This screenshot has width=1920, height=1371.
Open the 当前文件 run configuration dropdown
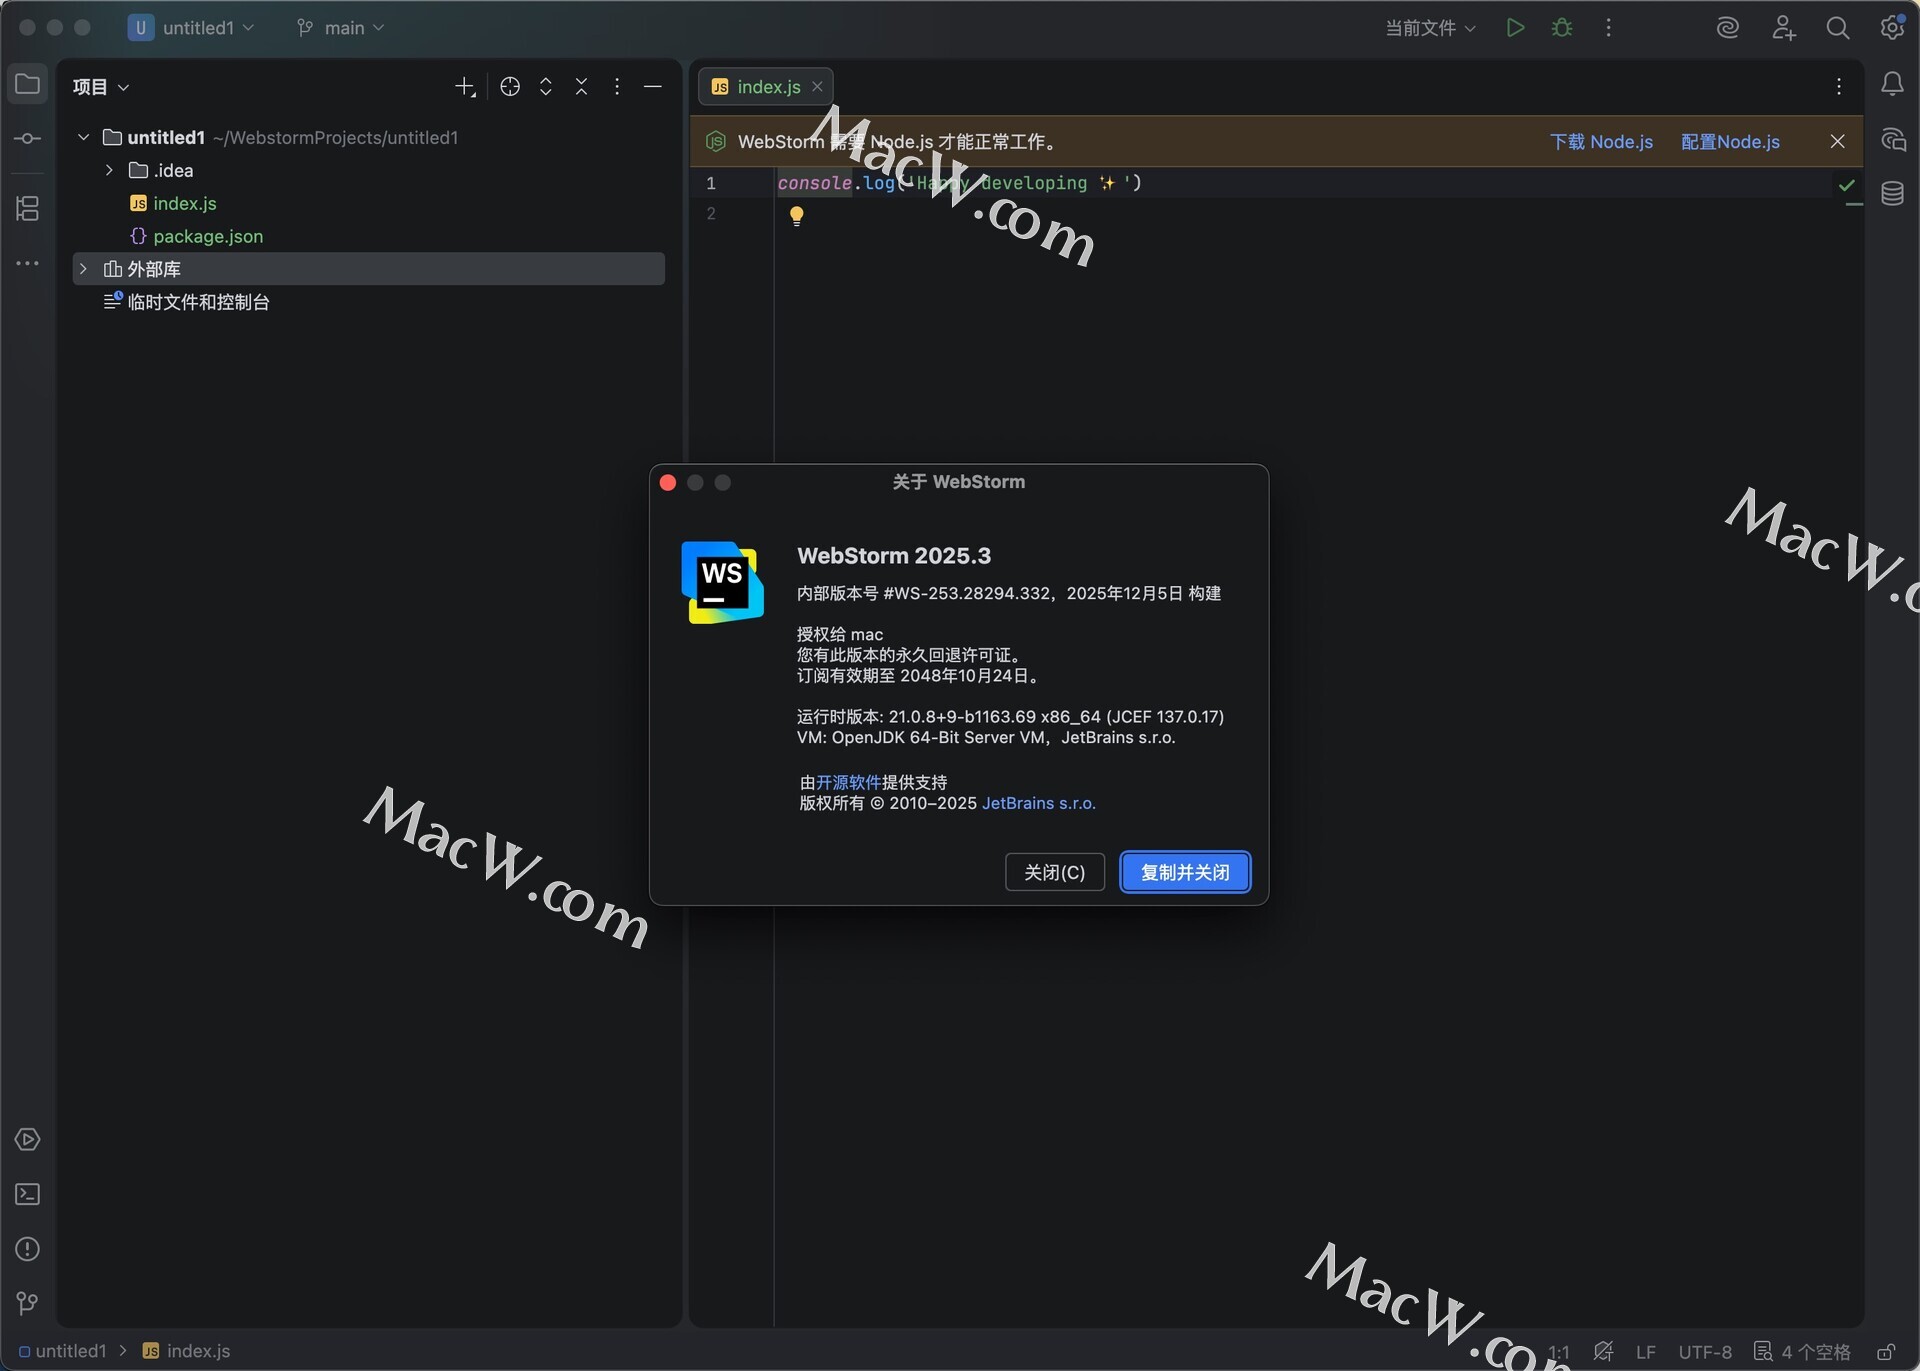[1430, 28]
